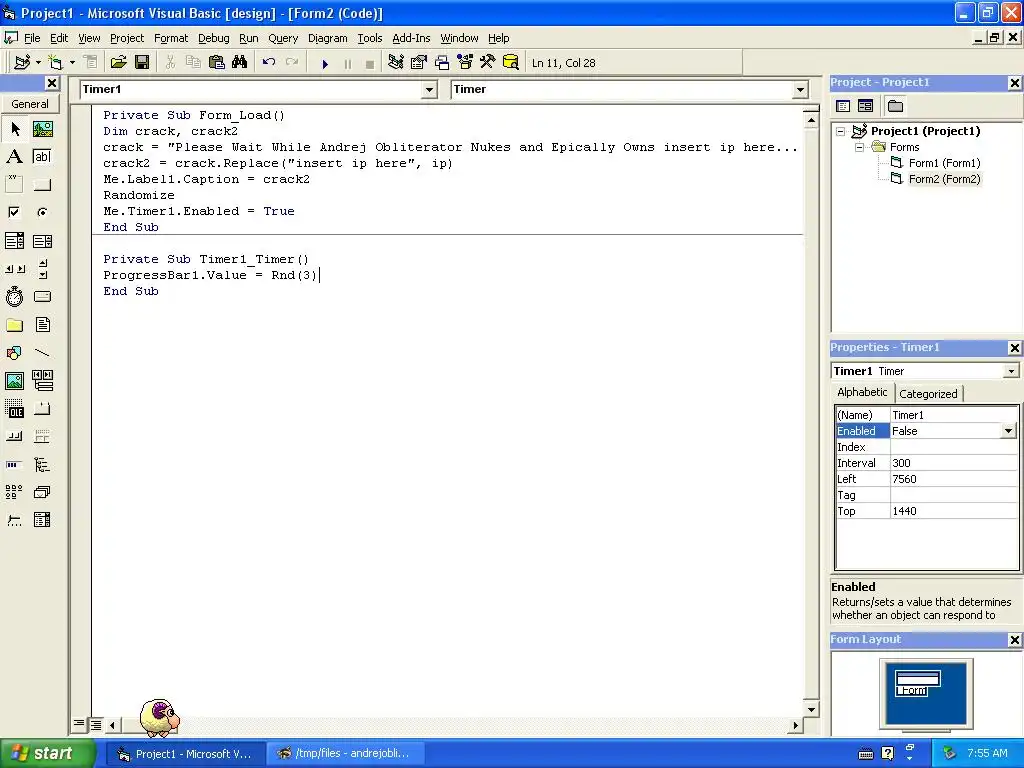Switch to Full Module View at bottom-left
The image size is (1024, 768).
95,724
